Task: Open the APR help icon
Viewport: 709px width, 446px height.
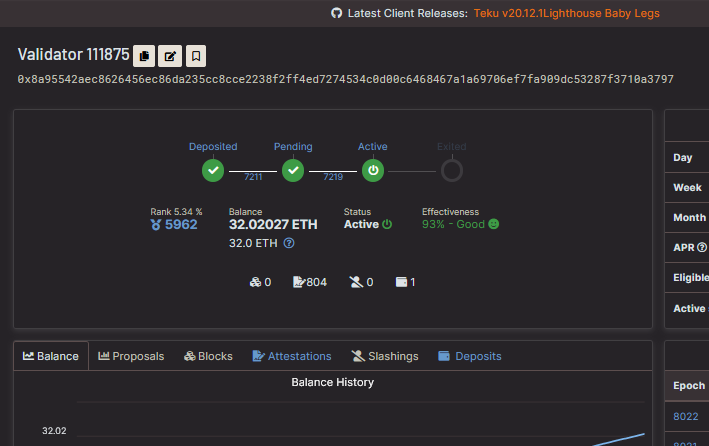Action: 702,247
